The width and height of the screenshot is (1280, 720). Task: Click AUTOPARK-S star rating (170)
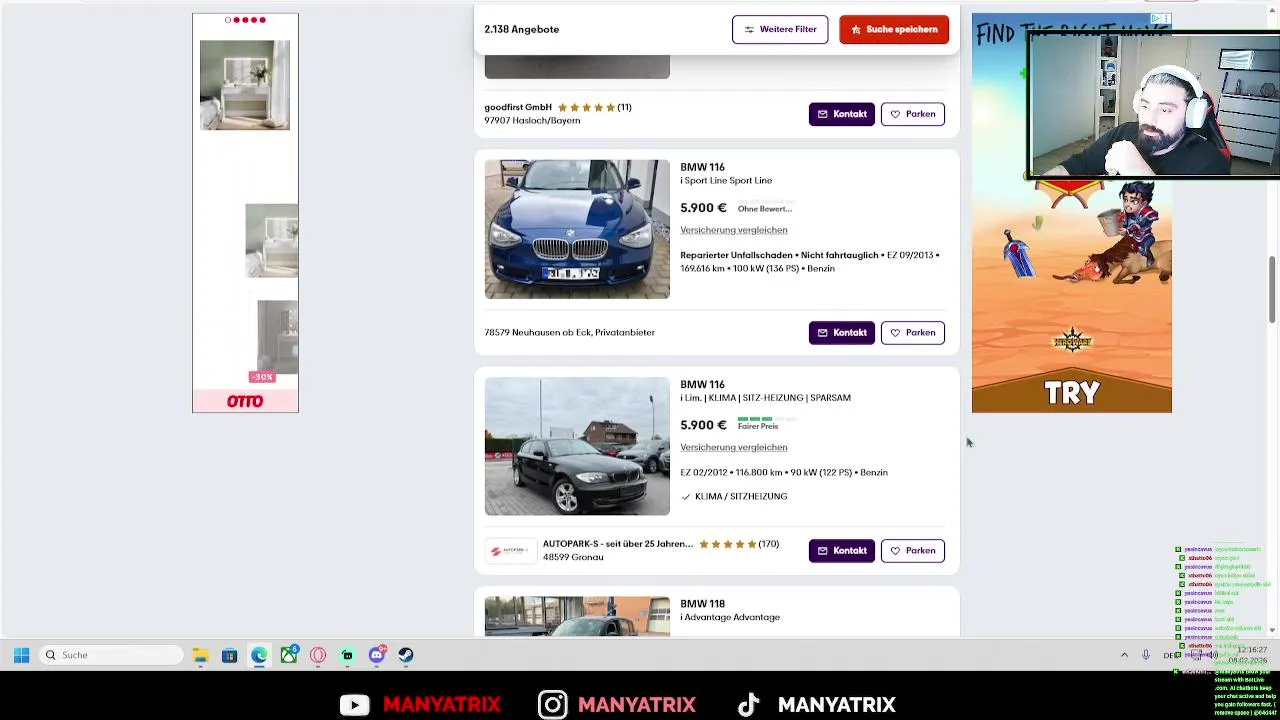739,544
